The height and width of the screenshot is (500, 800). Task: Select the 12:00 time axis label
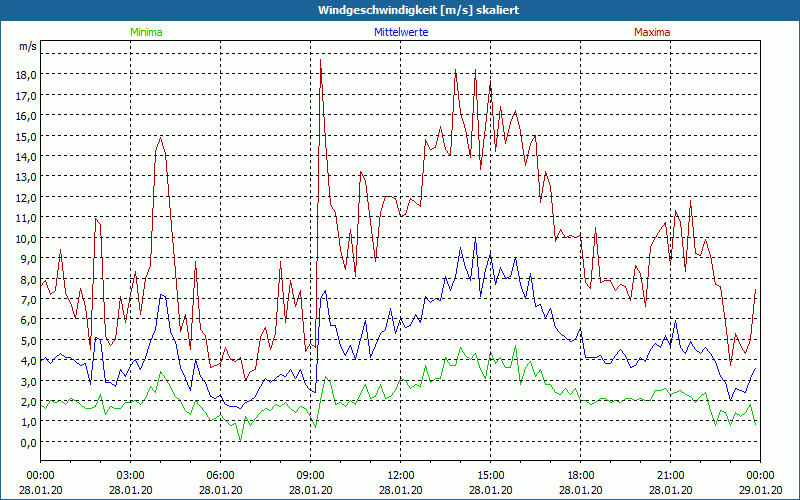(x=400, y=475)
